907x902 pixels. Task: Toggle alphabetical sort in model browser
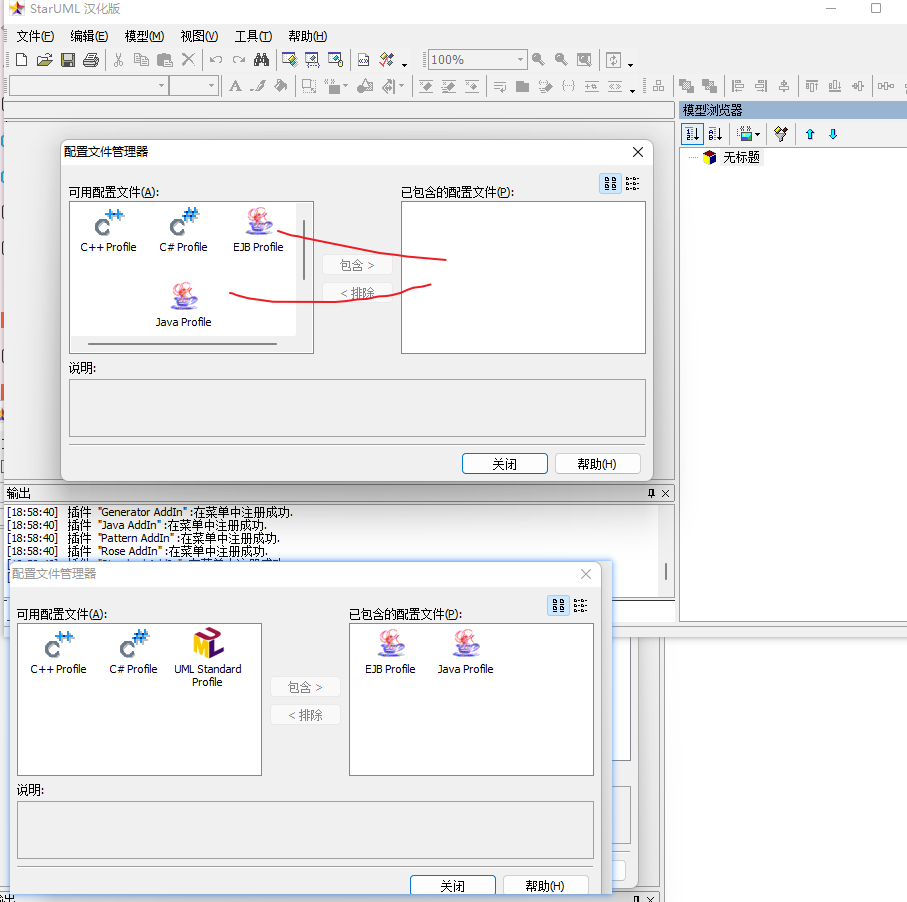716,134
